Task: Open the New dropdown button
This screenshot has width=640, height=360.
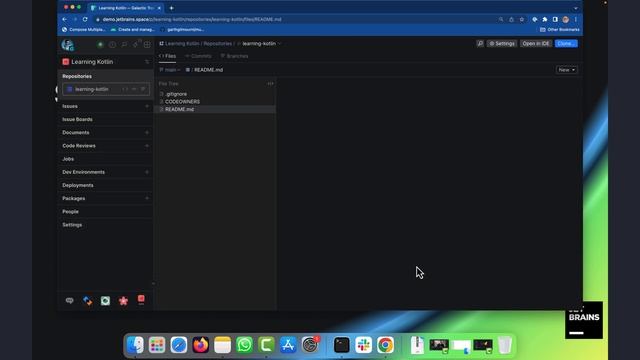Action: (x=567, y=70)
